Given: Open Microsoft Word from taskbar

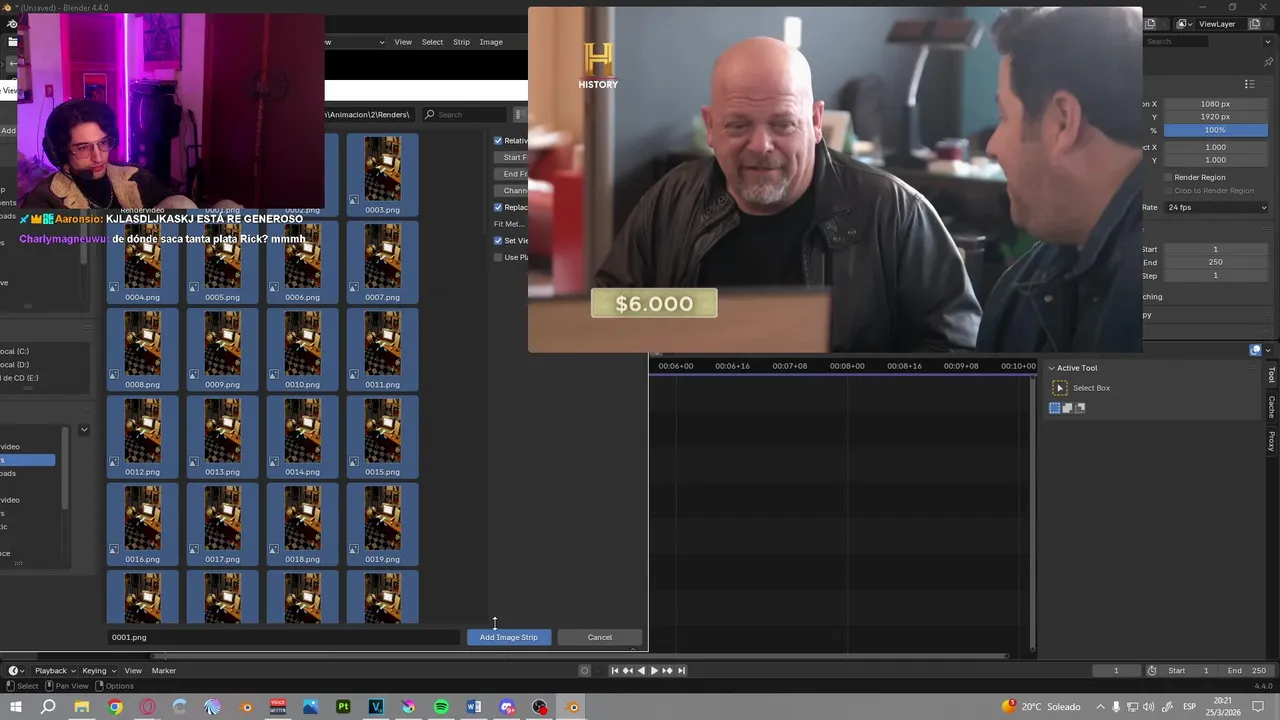Looking at the screenshot, I should [x=474, y=707].
